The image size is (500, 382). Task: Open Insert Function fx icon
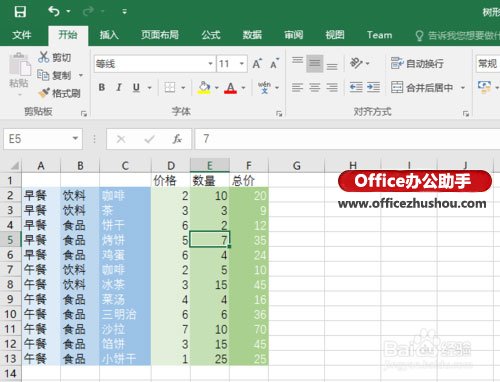click(x=177, y=139)
